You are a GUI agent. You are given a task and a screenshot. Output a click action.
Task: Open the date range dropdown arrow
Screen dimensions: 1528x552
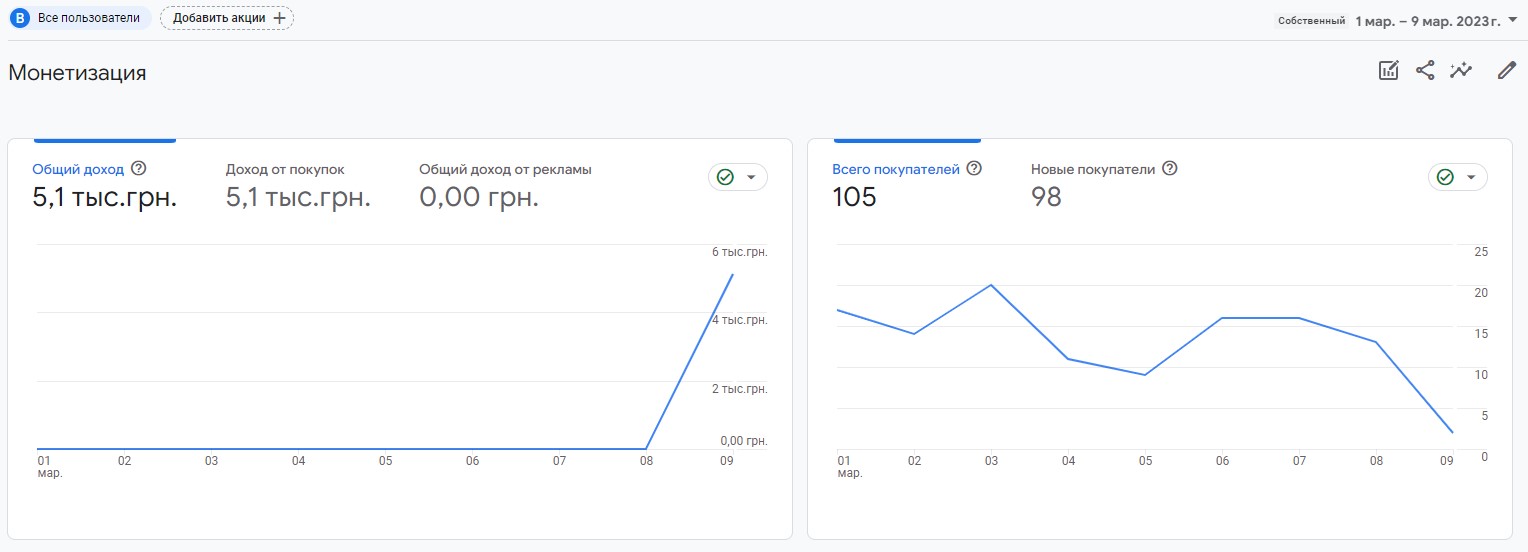[x=1512, y=19]
